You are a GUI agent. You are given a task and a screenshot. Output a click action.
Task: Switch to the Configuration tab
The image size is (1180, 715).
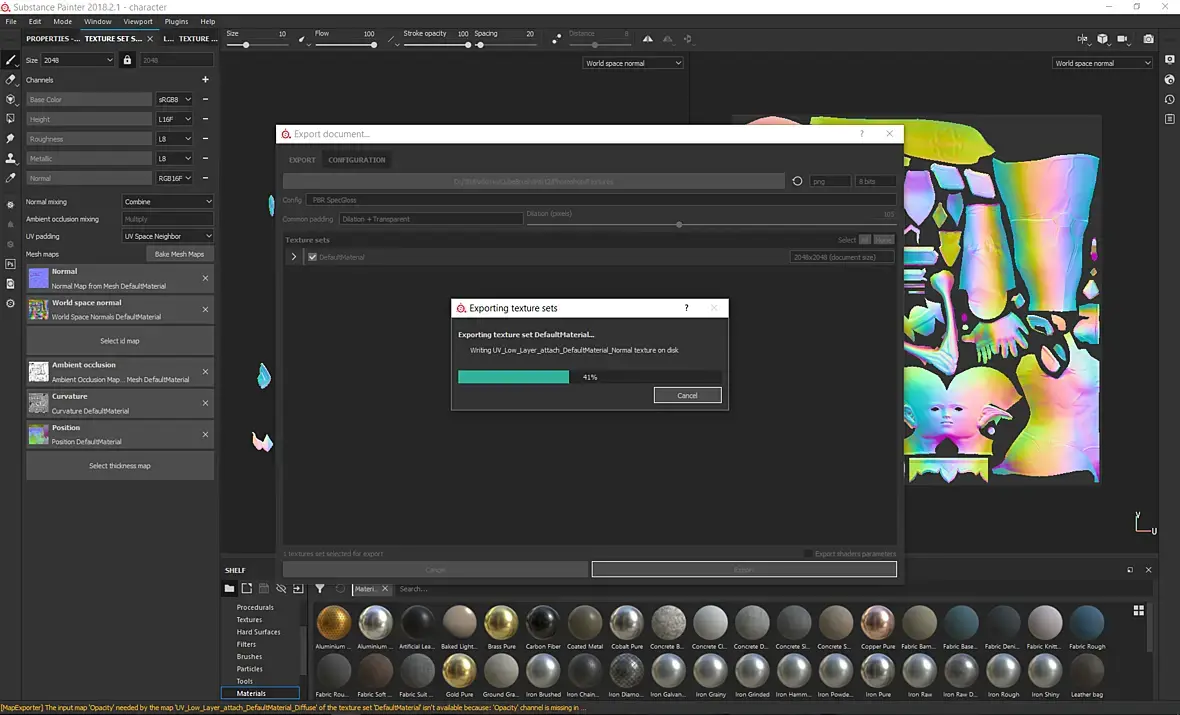(x=357, y=160)
